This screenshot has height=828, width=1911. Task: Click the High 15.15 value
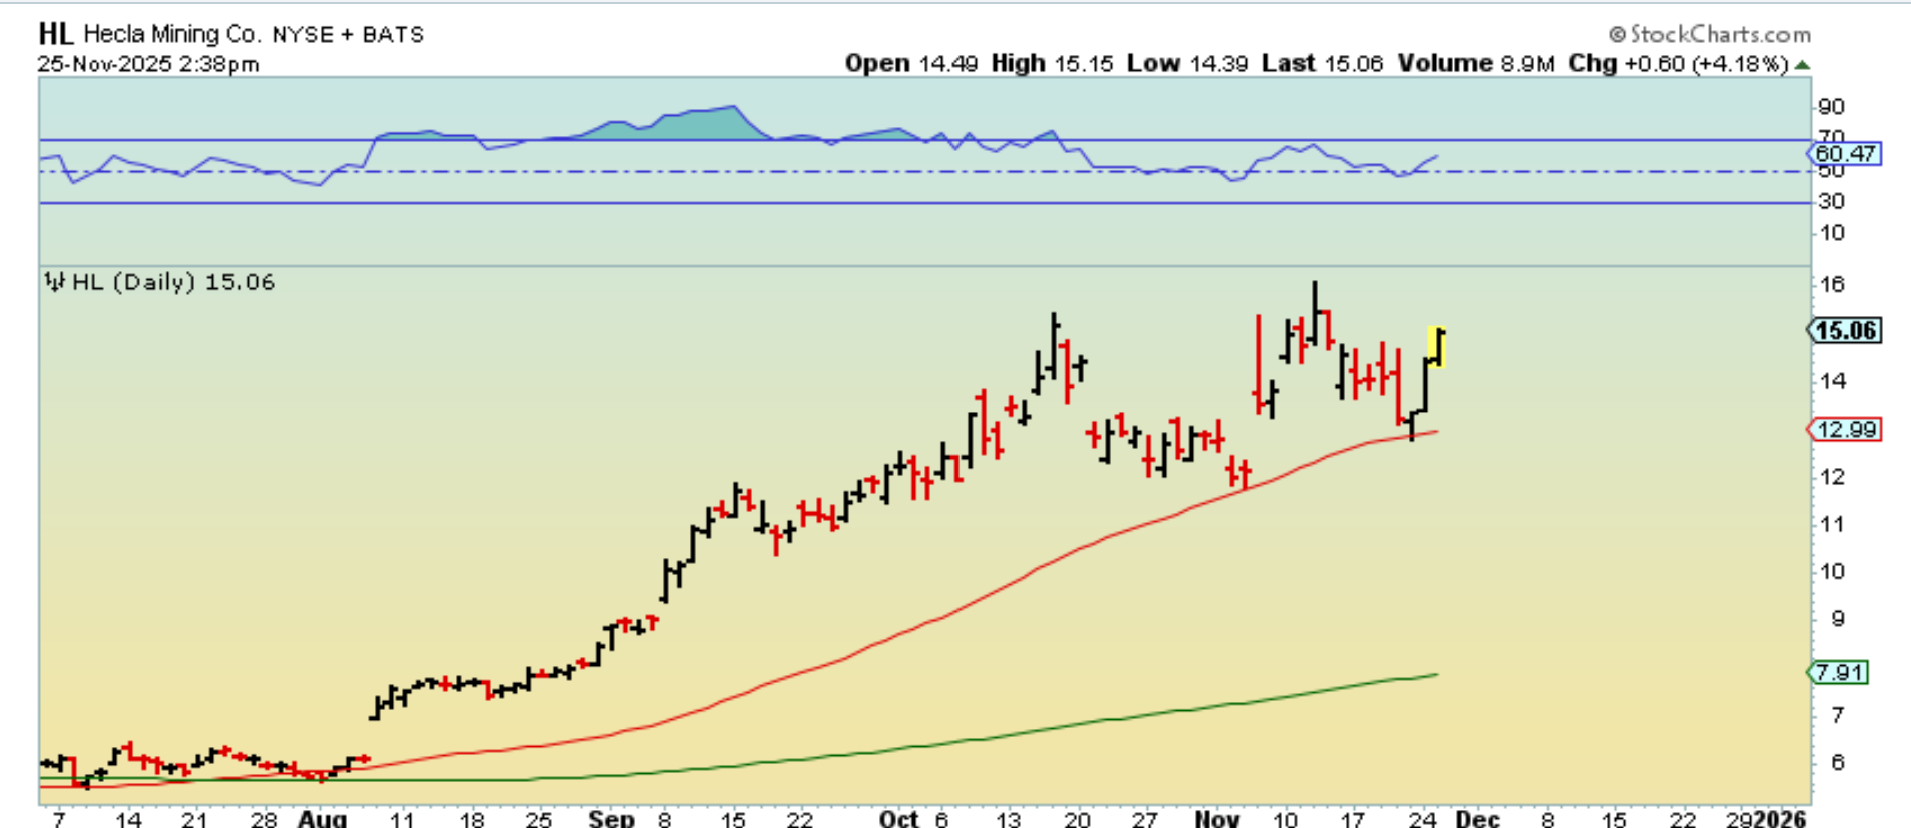click(x=1052, y=64)
